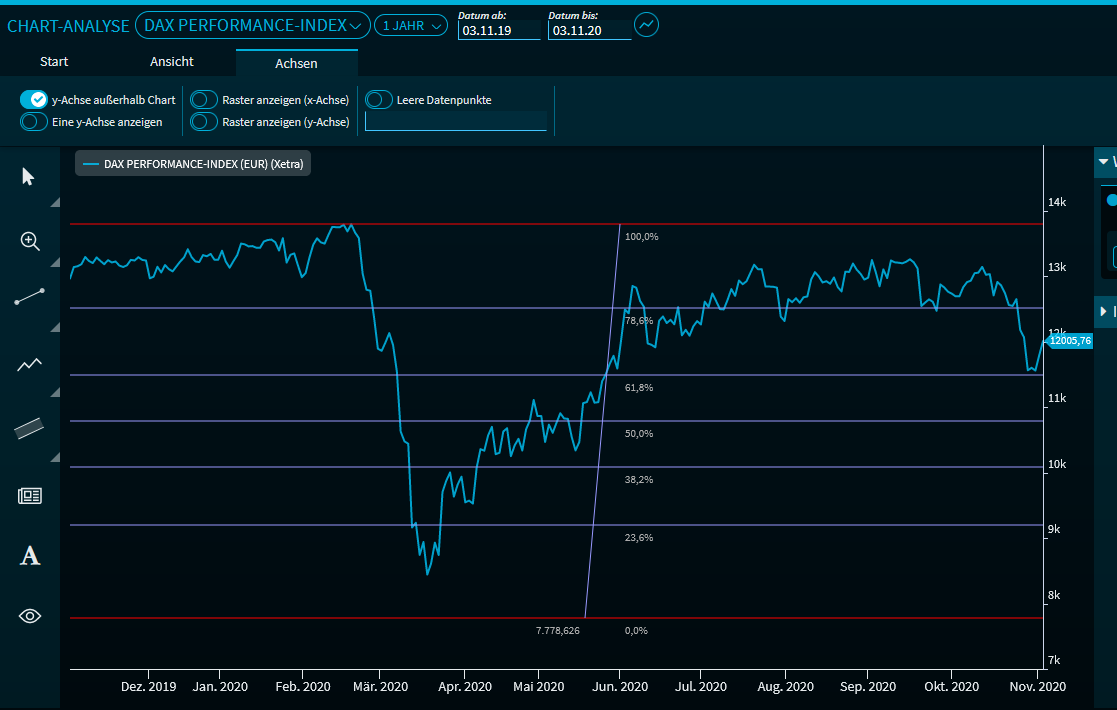Viewport: 1117px width, 710px height.
Task: Click the round chart icon beside date fields
Action: [x=647, y=24]
